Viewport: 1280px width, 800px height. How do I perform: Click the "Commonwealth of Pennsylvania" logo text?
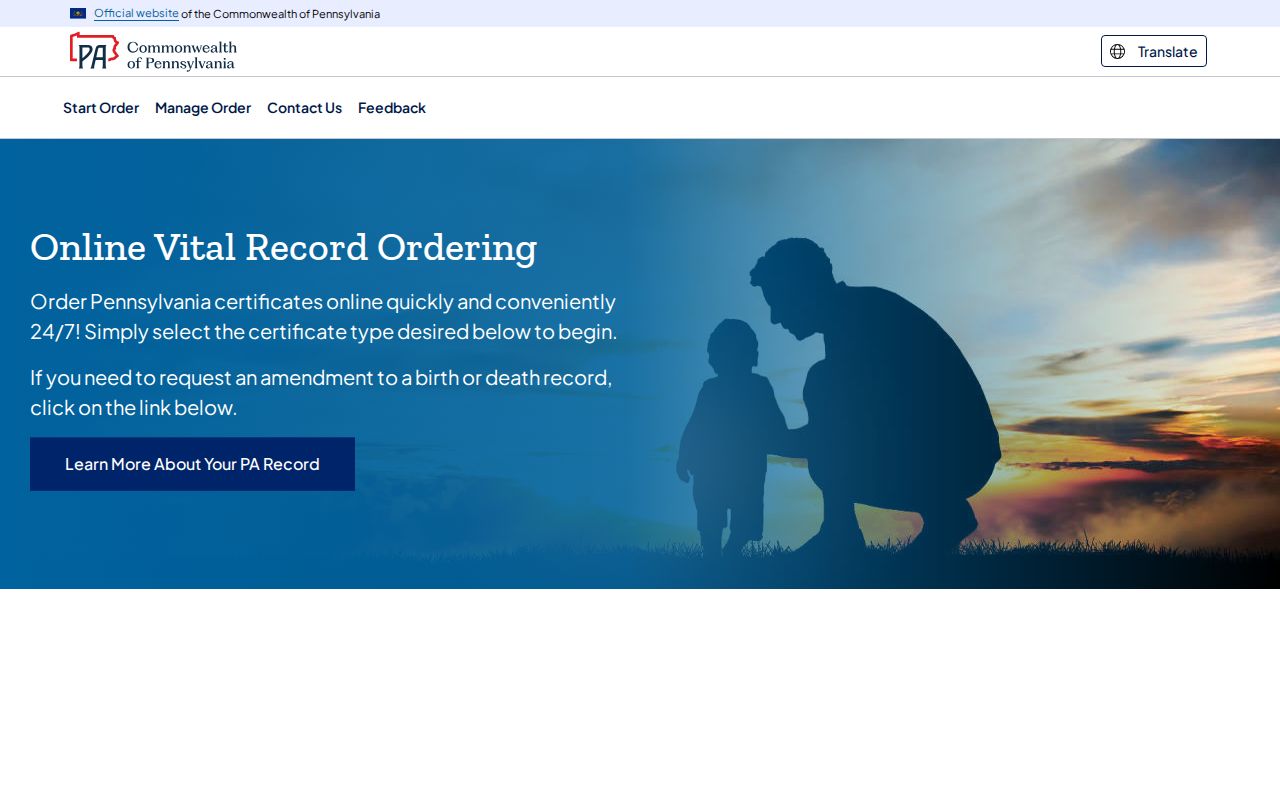[x=182, y=55]
